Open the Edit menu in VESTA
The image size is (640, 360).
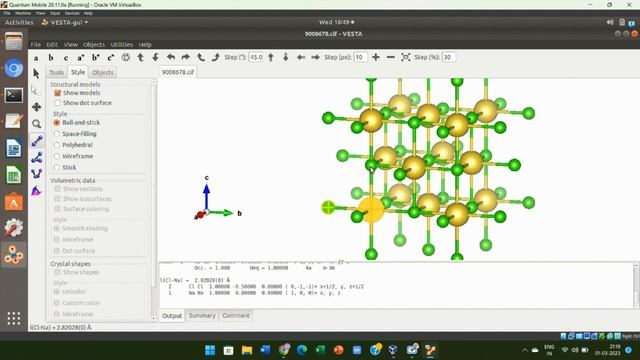[x=52, y=44]
